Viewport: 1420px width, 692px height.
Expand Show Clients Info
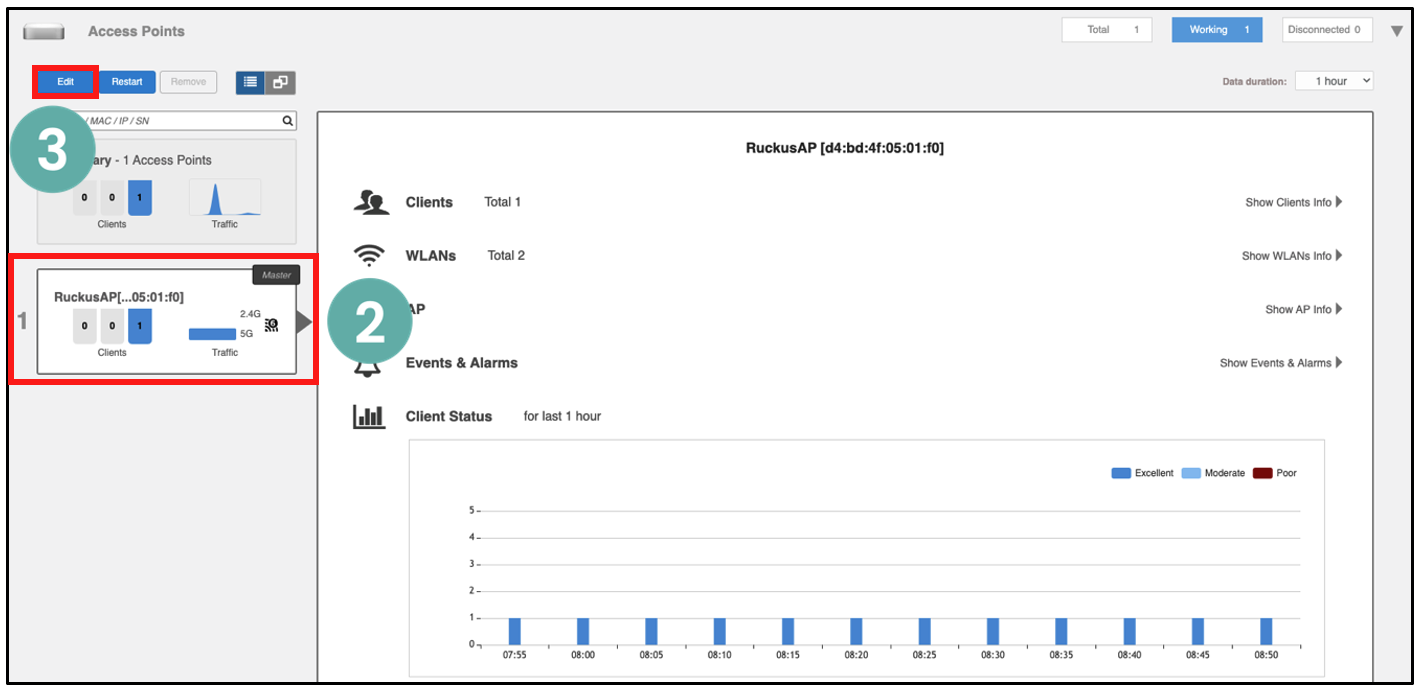click(1293, 202)
